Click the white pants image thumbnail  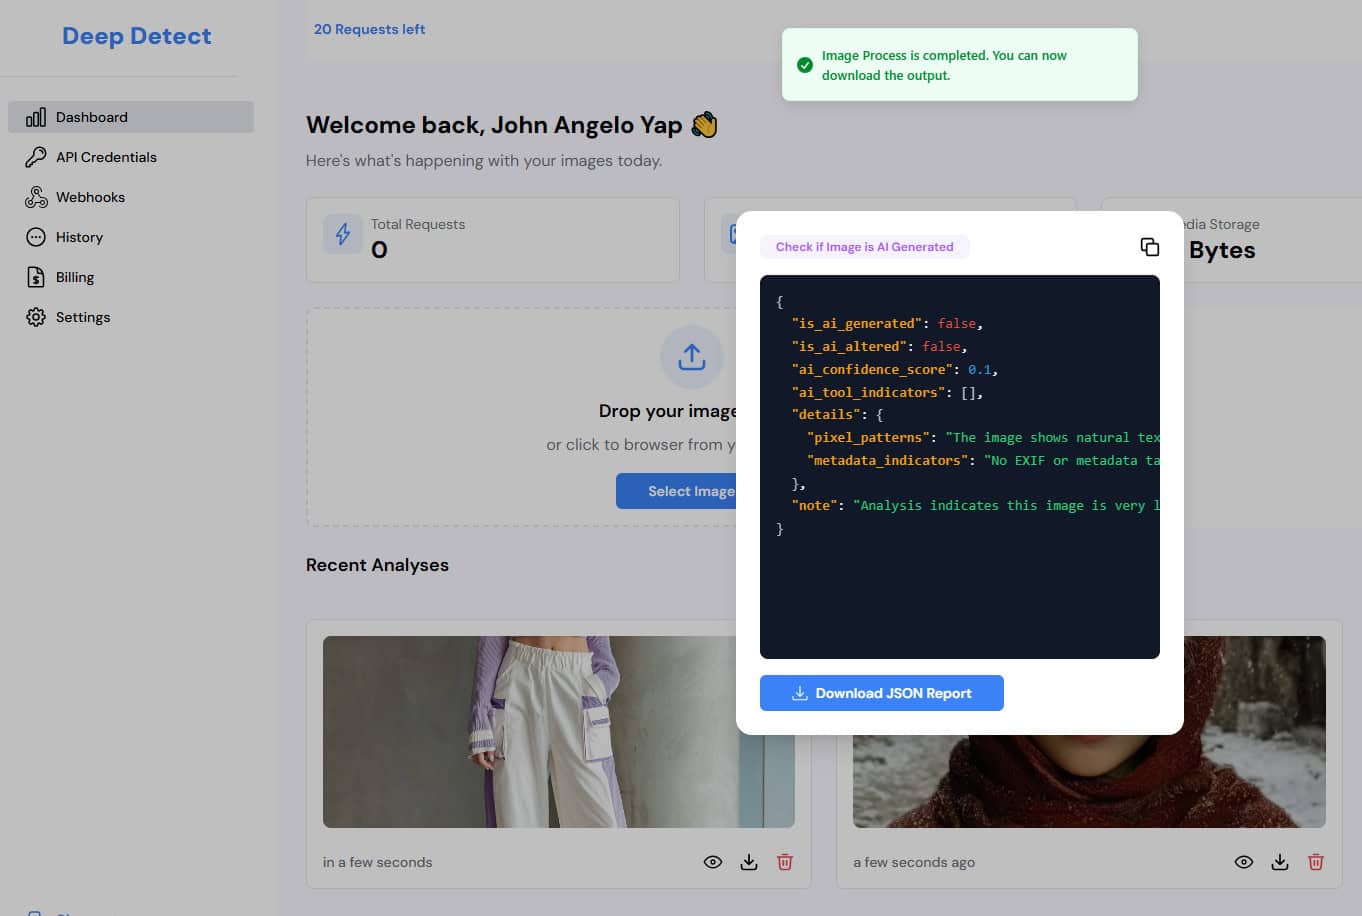click(530, 731)
